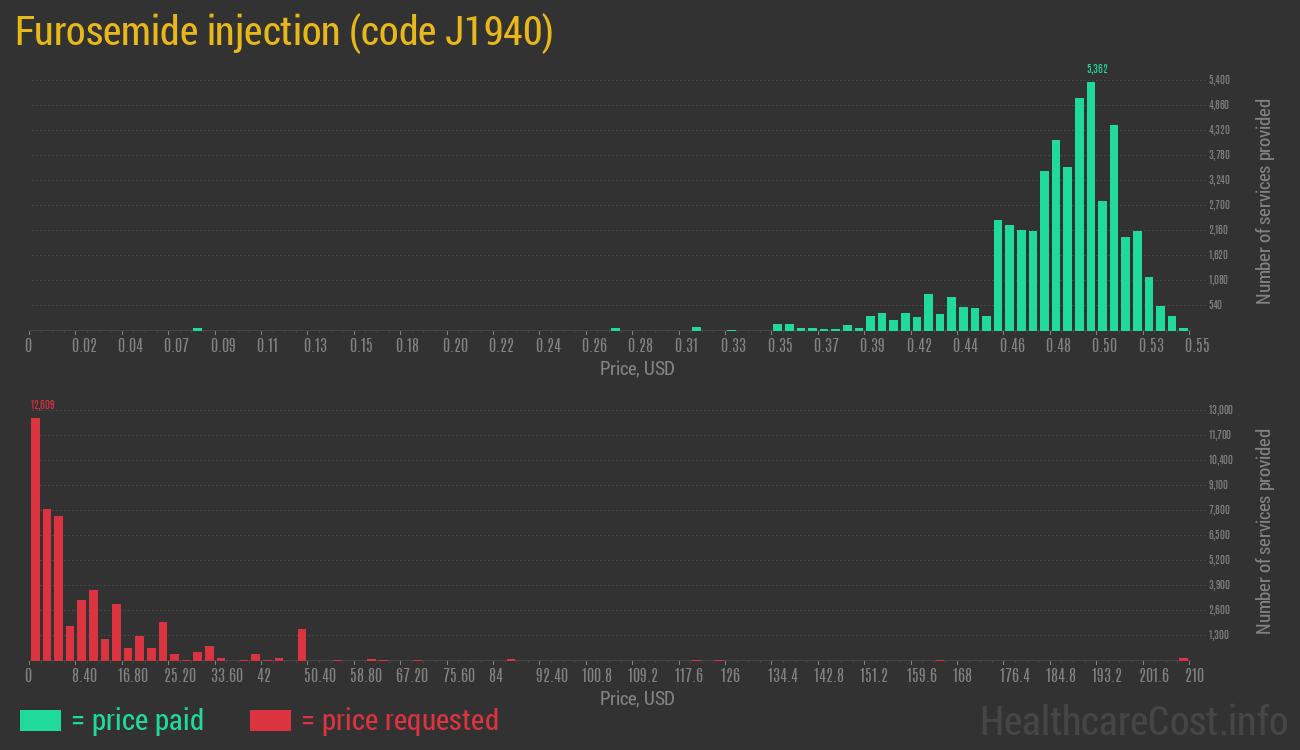Image resolution: width=1300 pixels, height=750 pixels.
Task: Select the Furosemide injection chart title
Action: click(x=284, y=32)
